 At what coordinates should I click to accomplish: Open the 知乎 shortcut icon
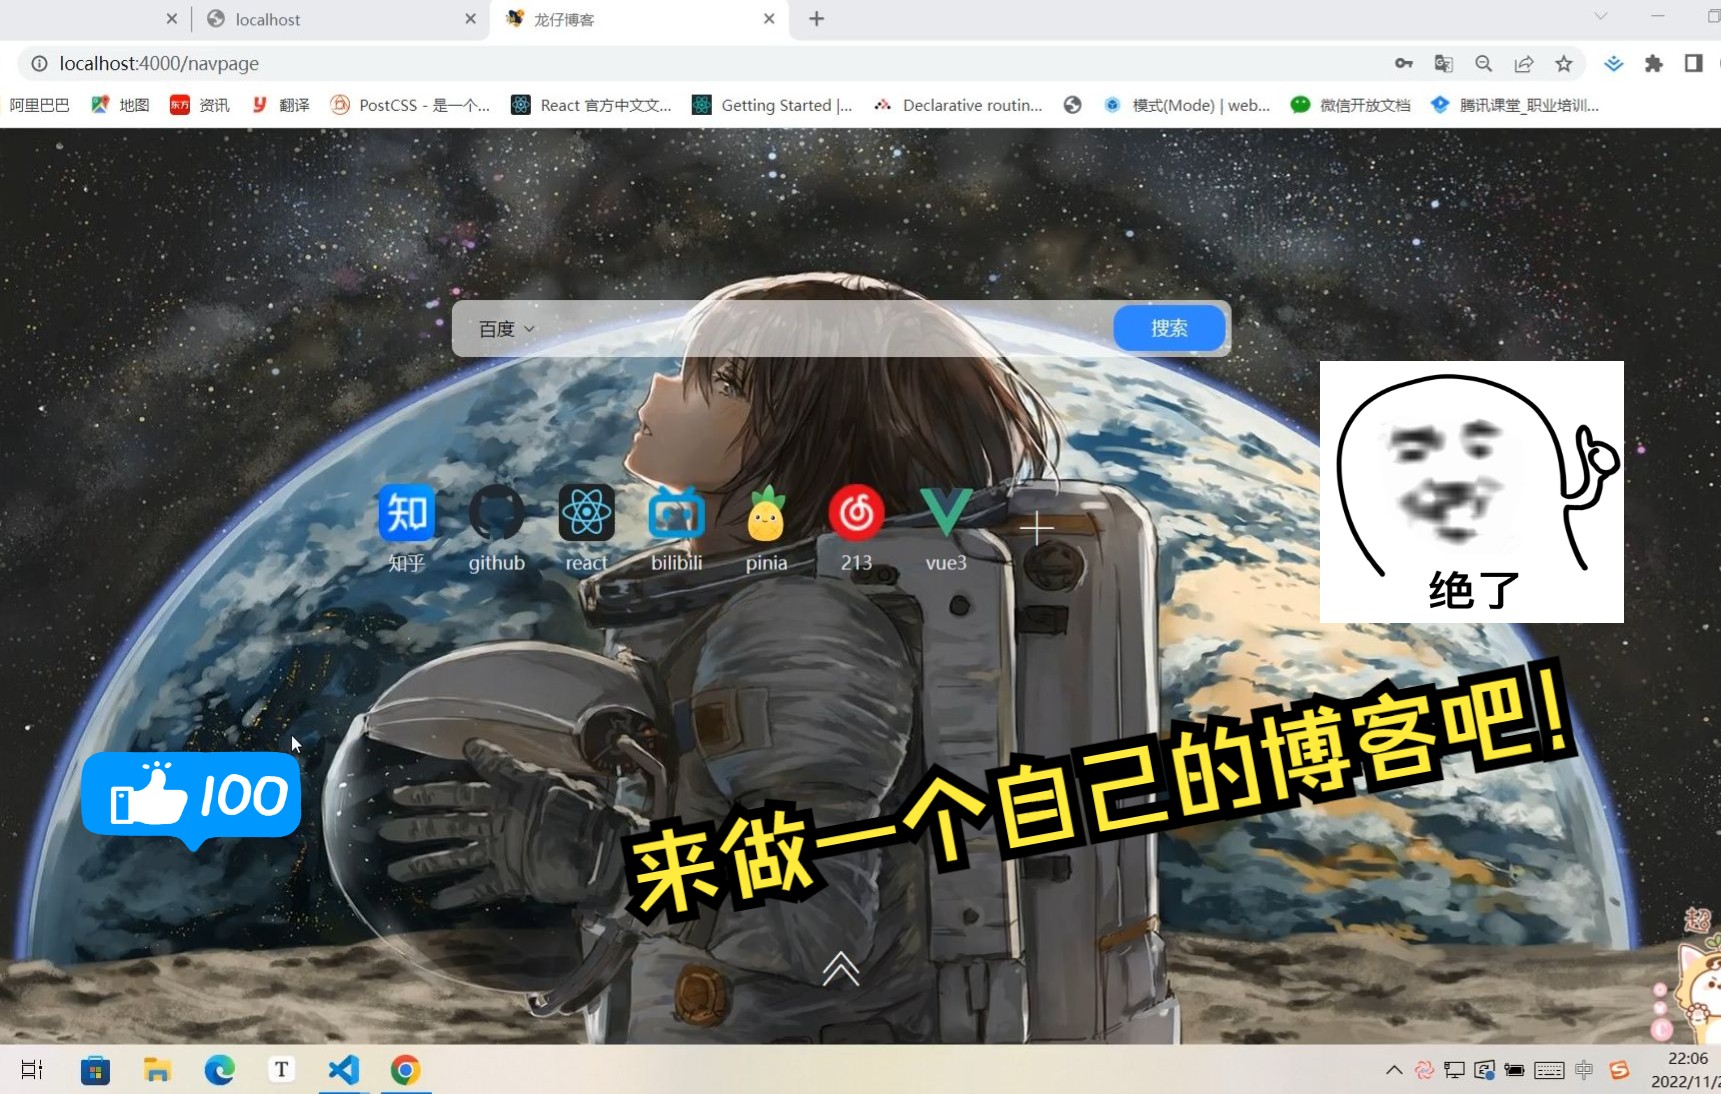tap(406, 513)
